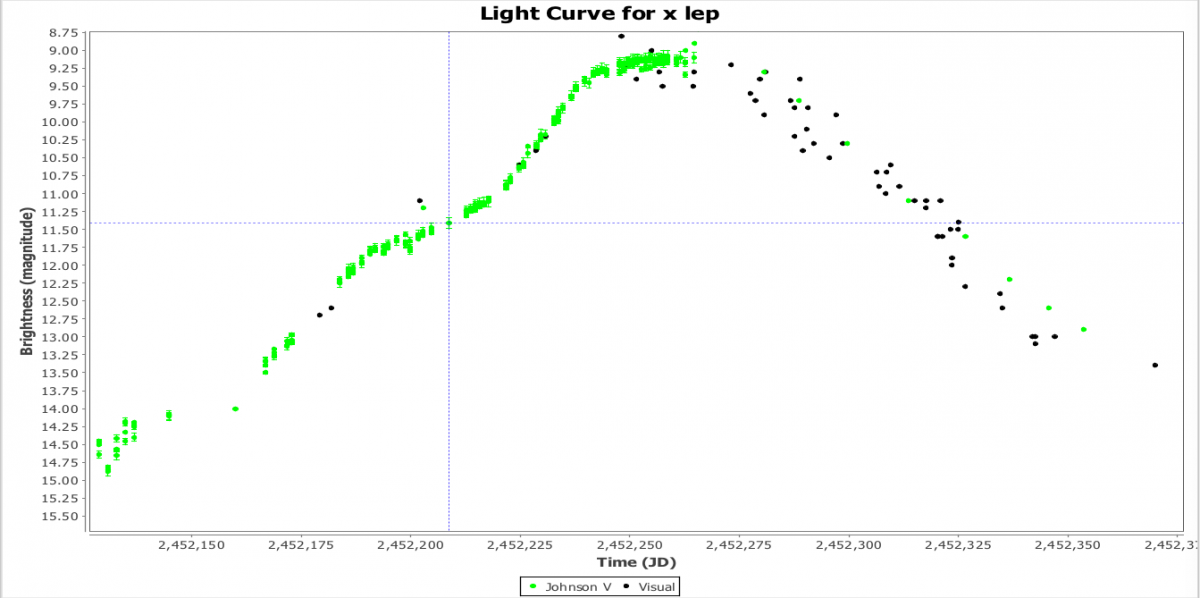This screenshot has height=598, width=1200.
Task: Click the 2,452,300 tick label on x-axis
Action: click(x=851, y=545)
